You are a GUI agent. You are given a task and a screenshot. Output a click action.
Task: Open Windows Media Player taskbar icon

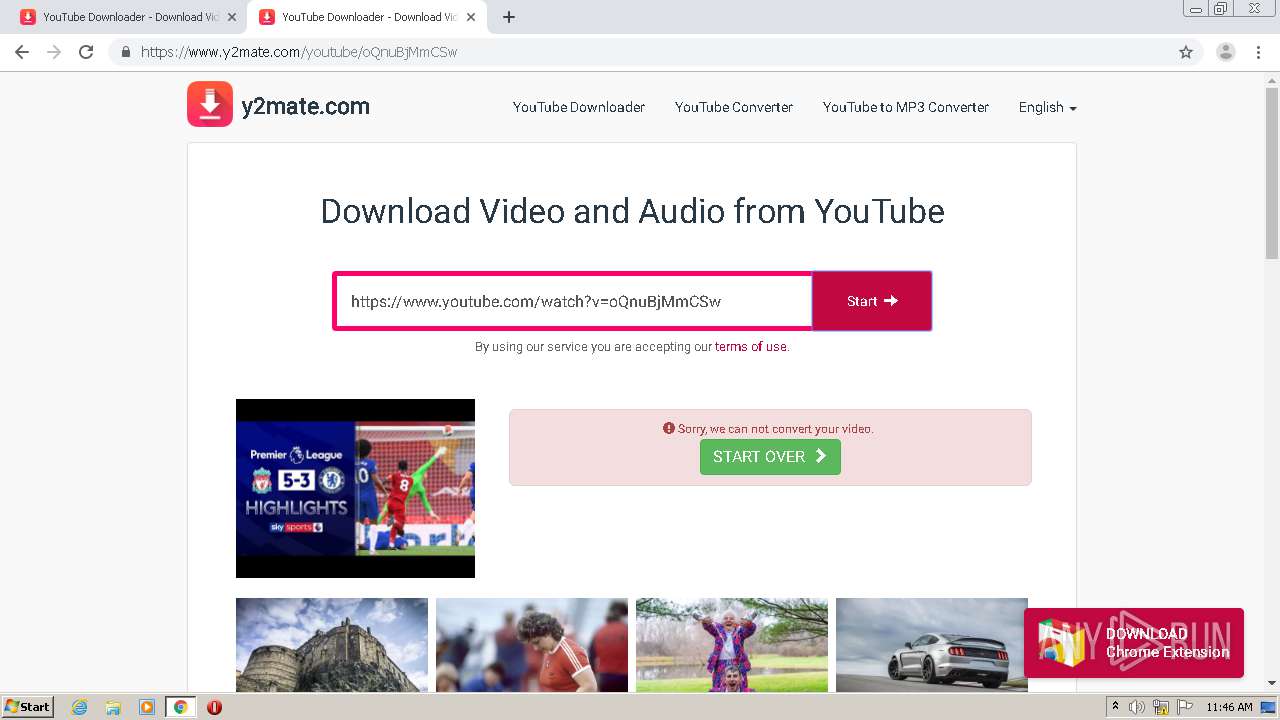coord(147,707)
